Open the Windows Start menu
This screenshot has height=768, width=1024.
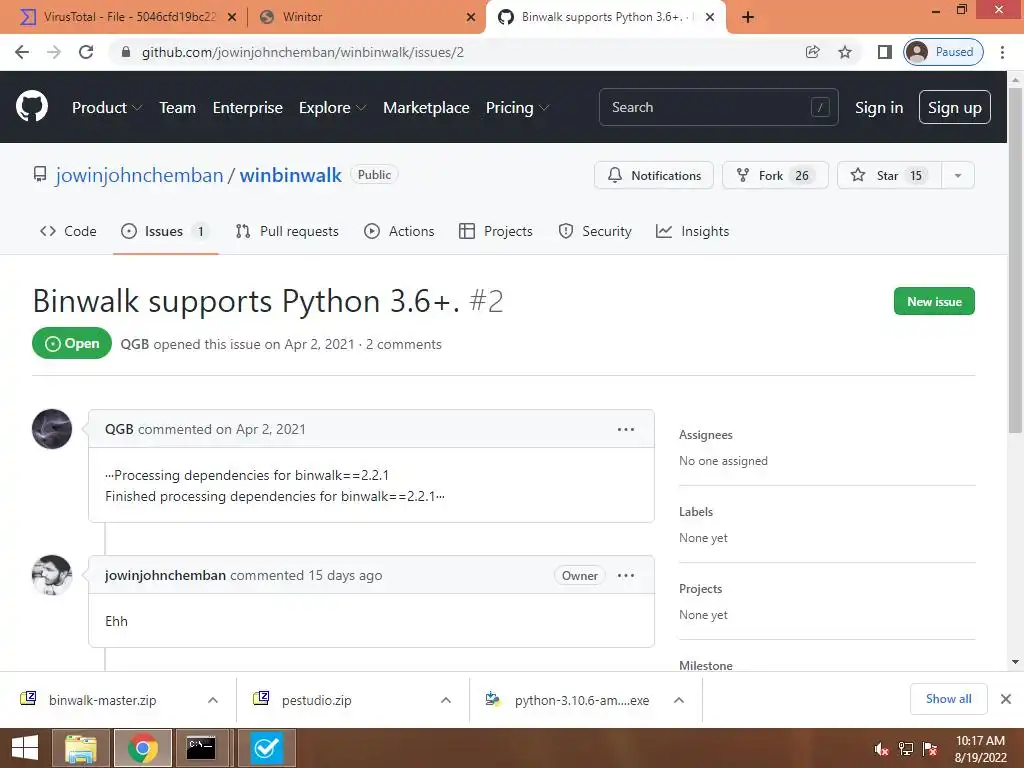(x=25, y=748)
